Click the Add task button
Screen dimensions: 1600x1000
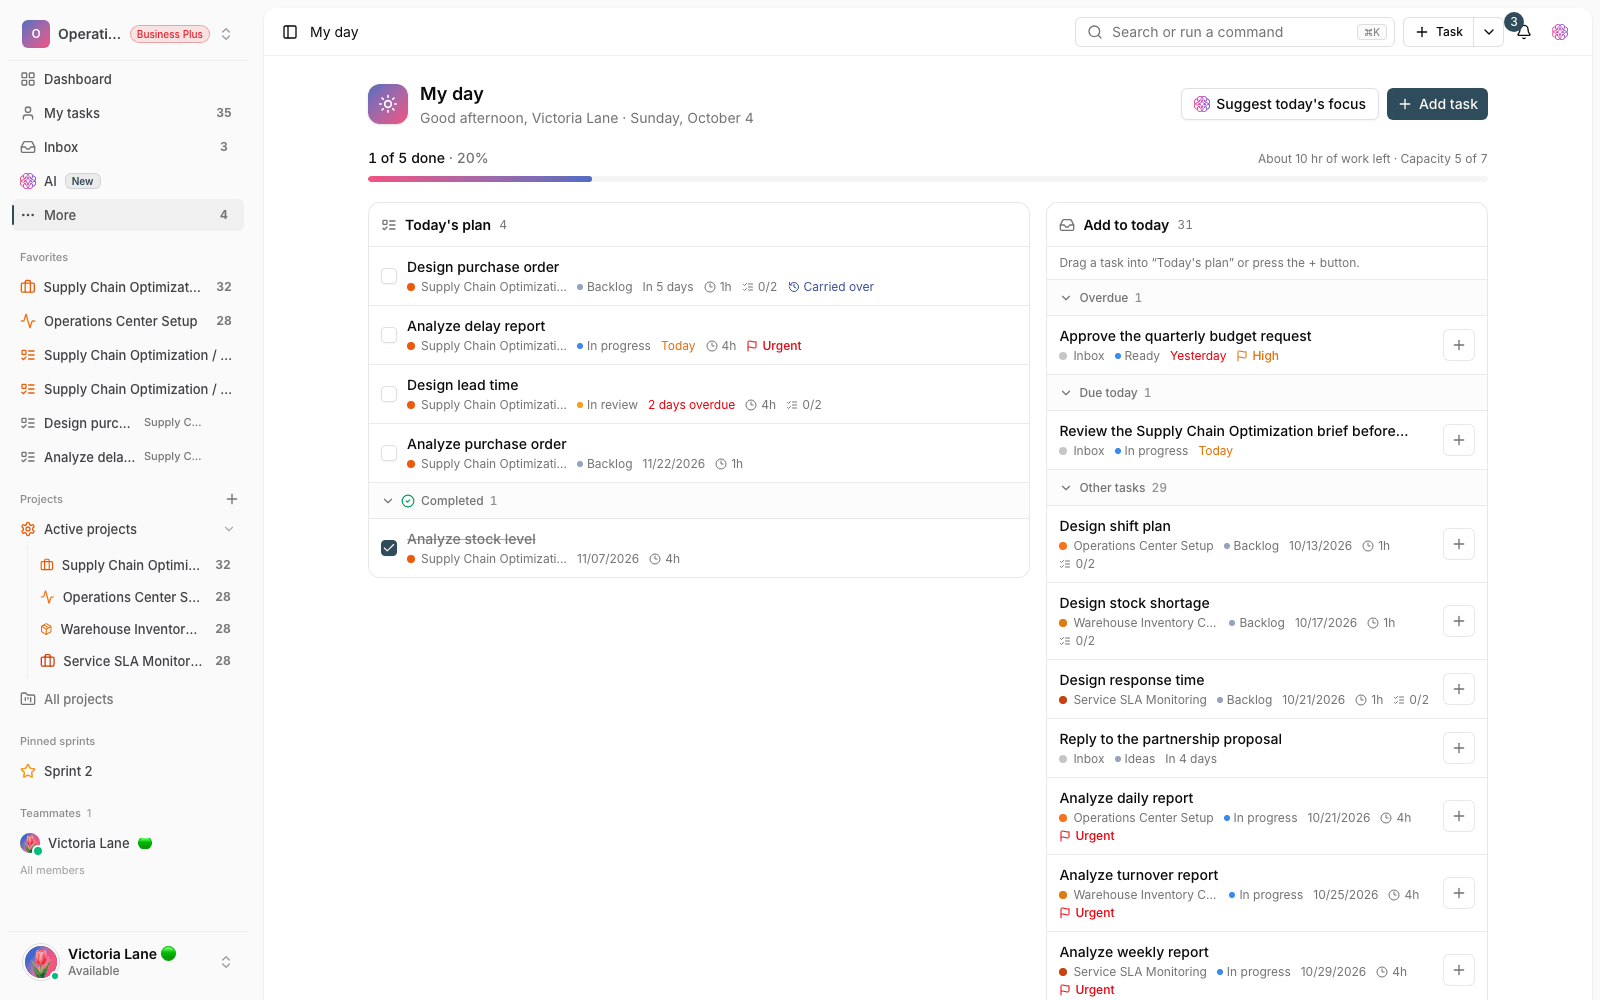(x=1437, y=104)
